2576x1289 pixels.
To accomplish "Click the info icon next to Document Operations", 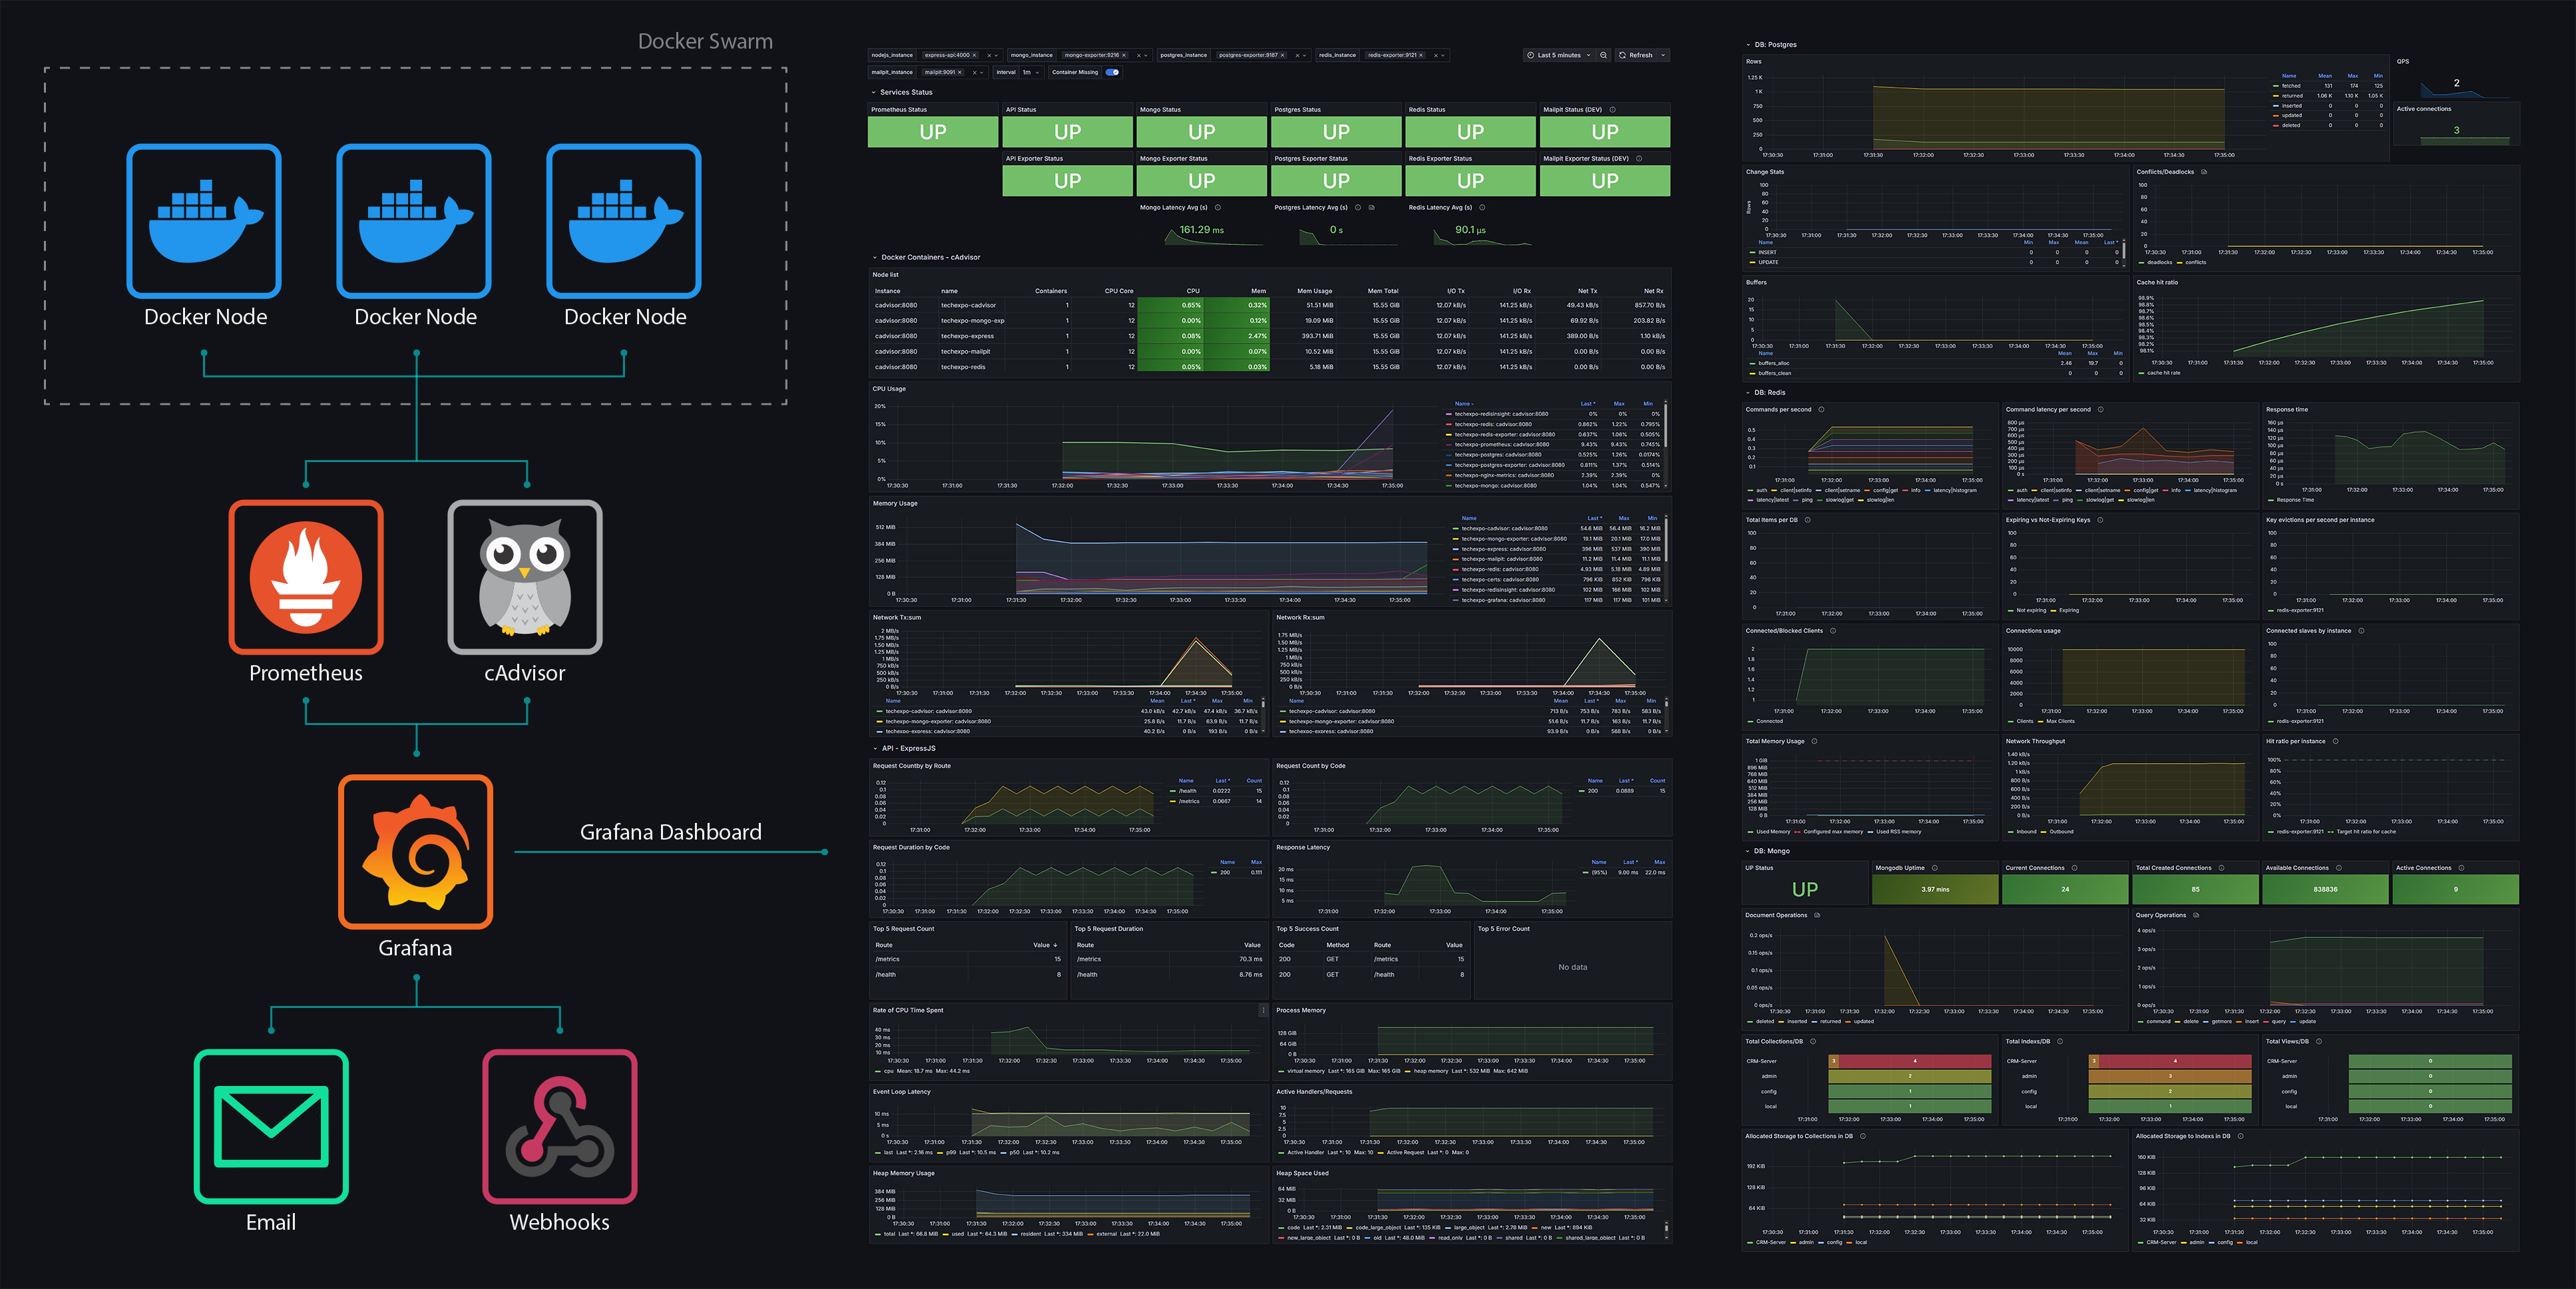I will 1817,915.
